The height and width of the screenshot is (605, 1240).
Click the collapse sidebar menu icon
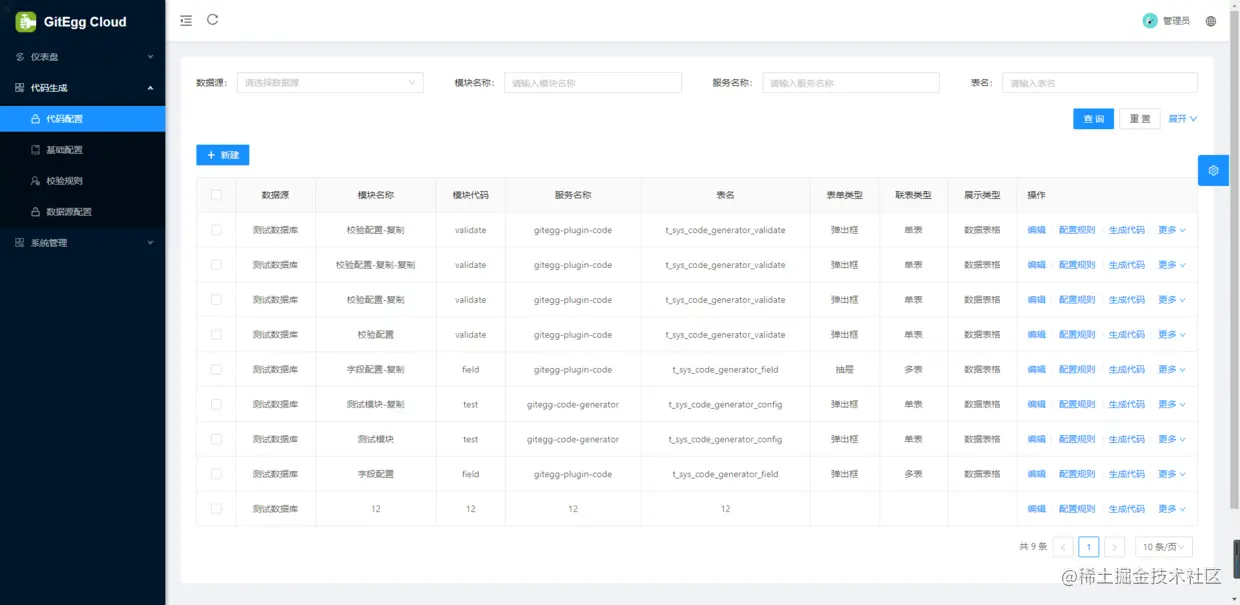coord(185,20)
